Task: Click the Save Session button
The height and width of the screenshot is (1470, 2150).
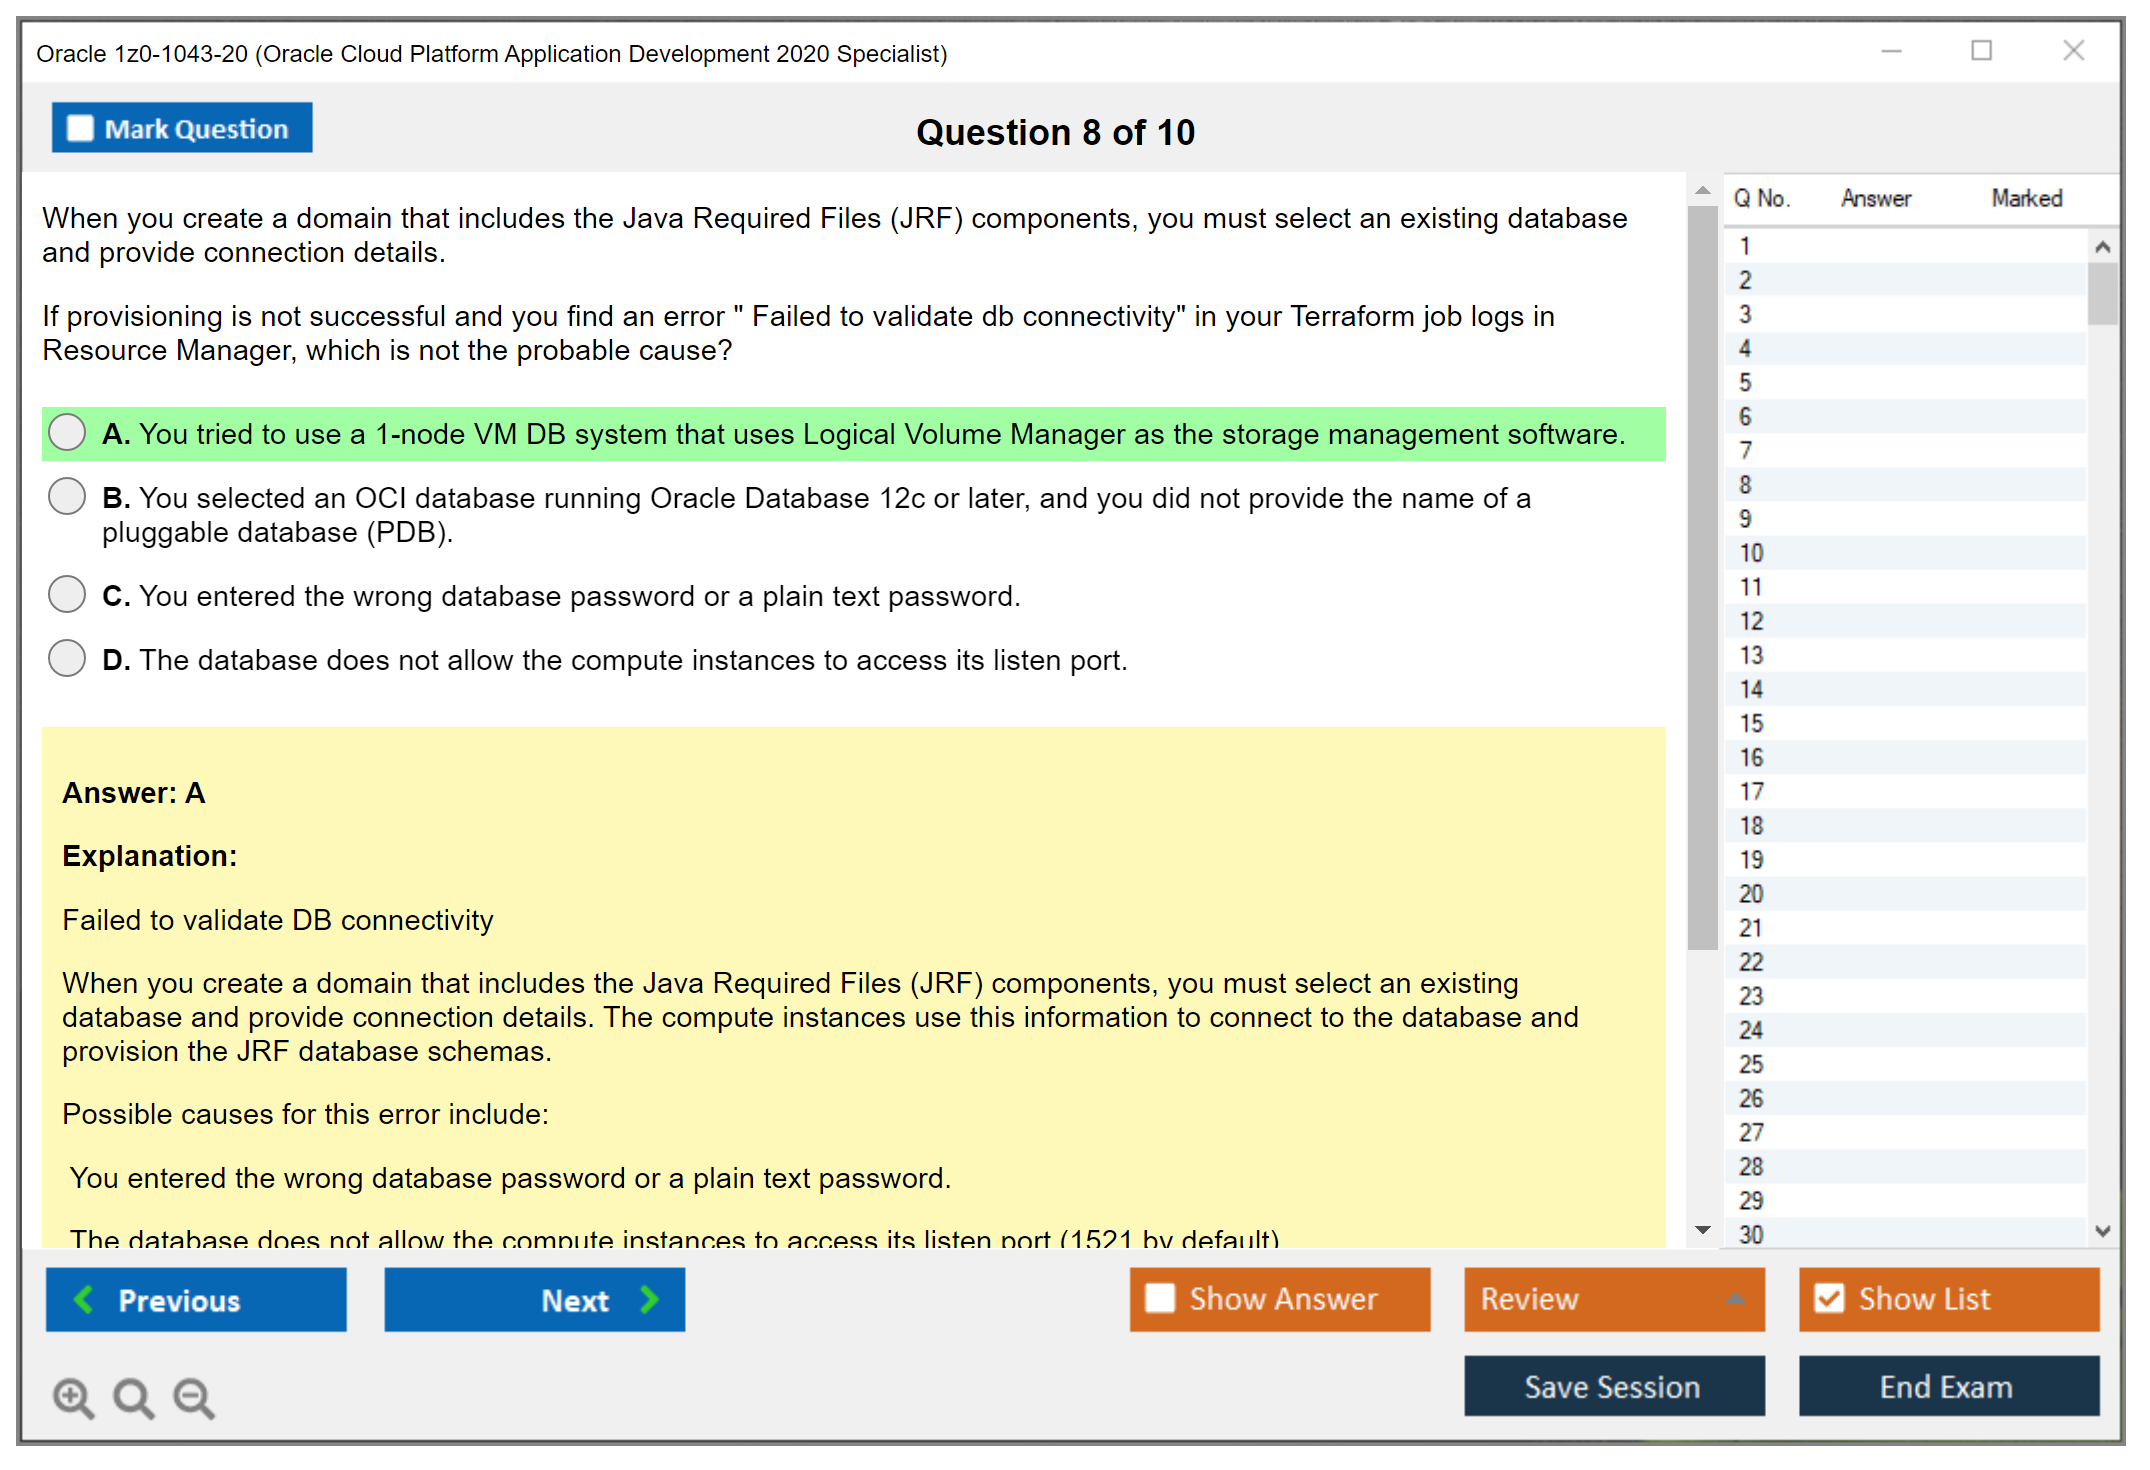Action: [x=1613, y=1386]
